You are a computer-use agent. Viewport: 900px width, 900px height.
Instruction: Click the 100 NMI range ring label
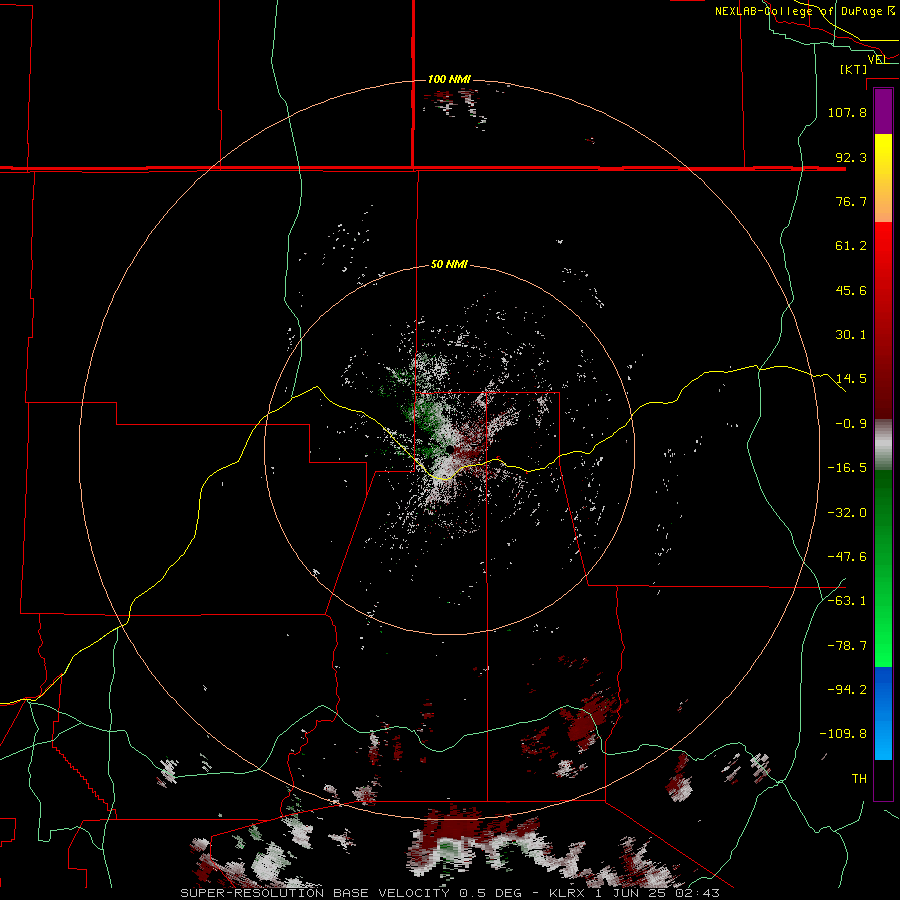coord(449,79)
